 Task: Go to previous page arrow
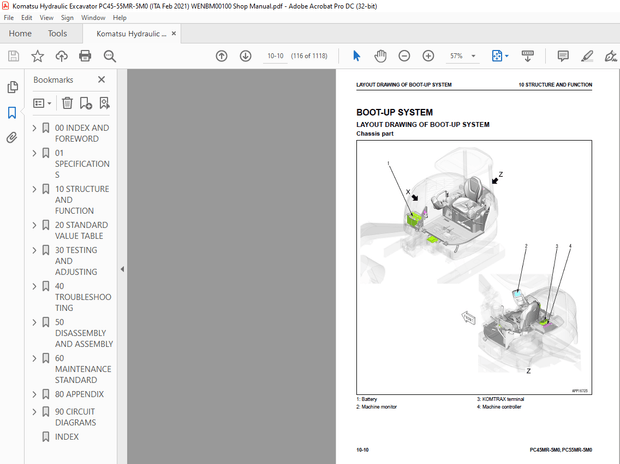coord(221,56)
